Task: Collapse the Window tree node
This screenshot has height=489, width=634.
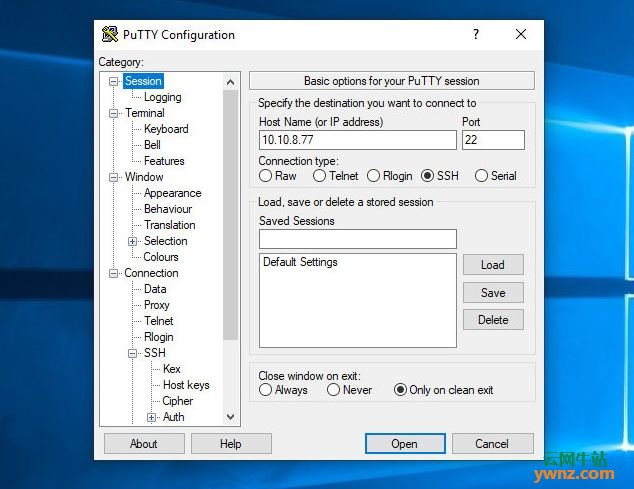Action: click(114, 178)
